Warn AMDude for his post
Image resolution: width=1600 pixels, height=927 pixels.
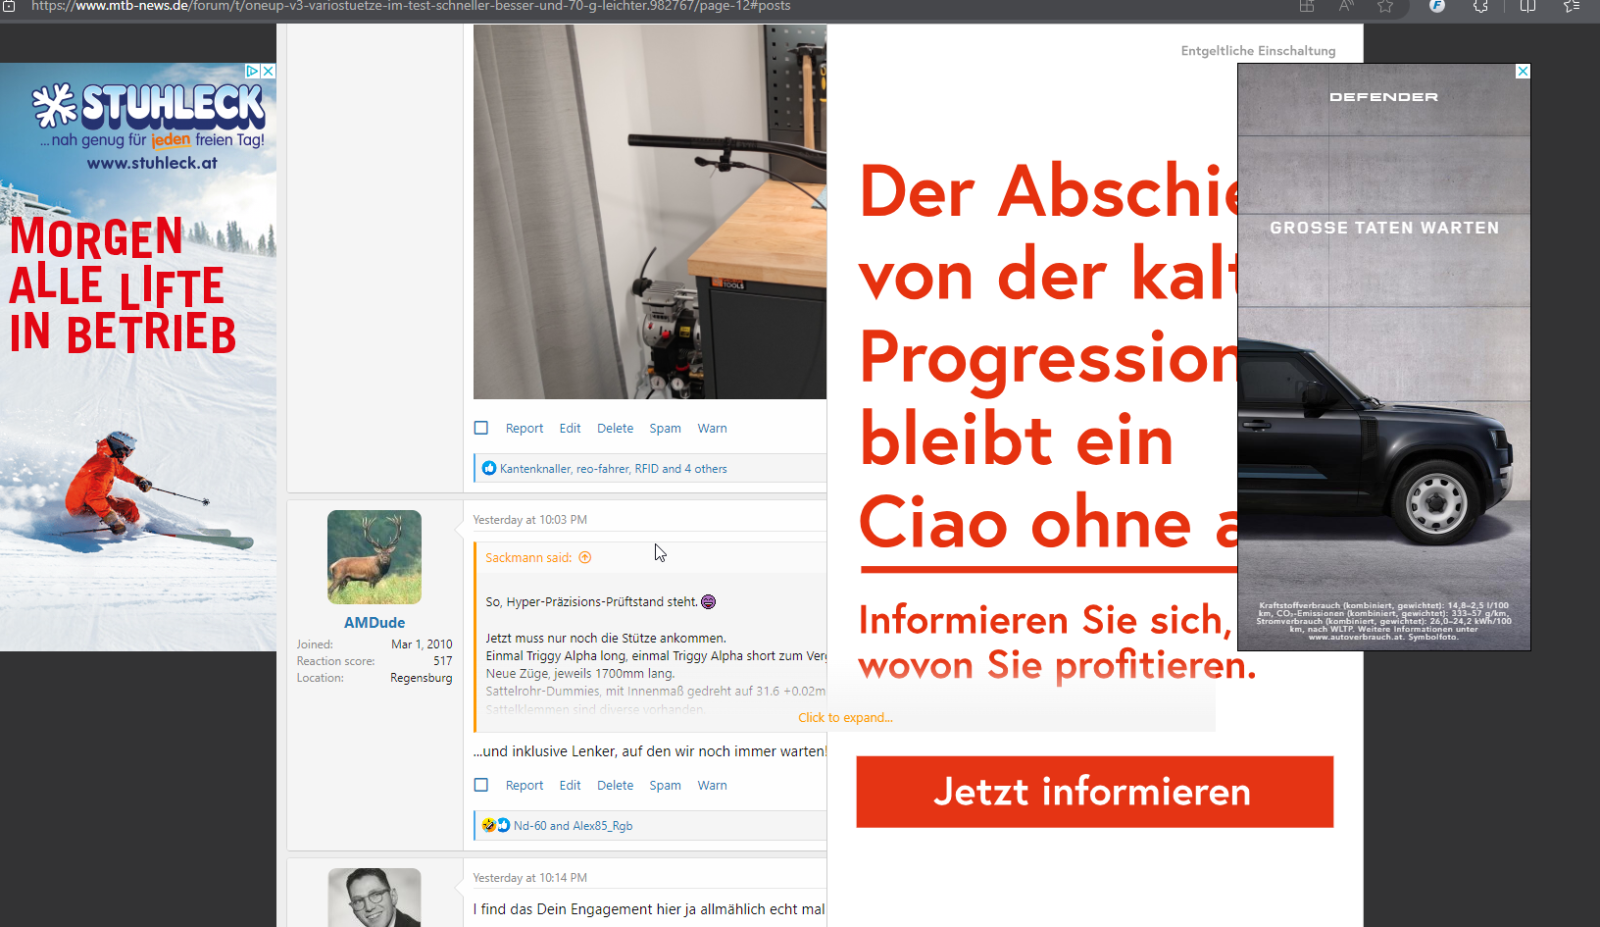tap(712, 785)
